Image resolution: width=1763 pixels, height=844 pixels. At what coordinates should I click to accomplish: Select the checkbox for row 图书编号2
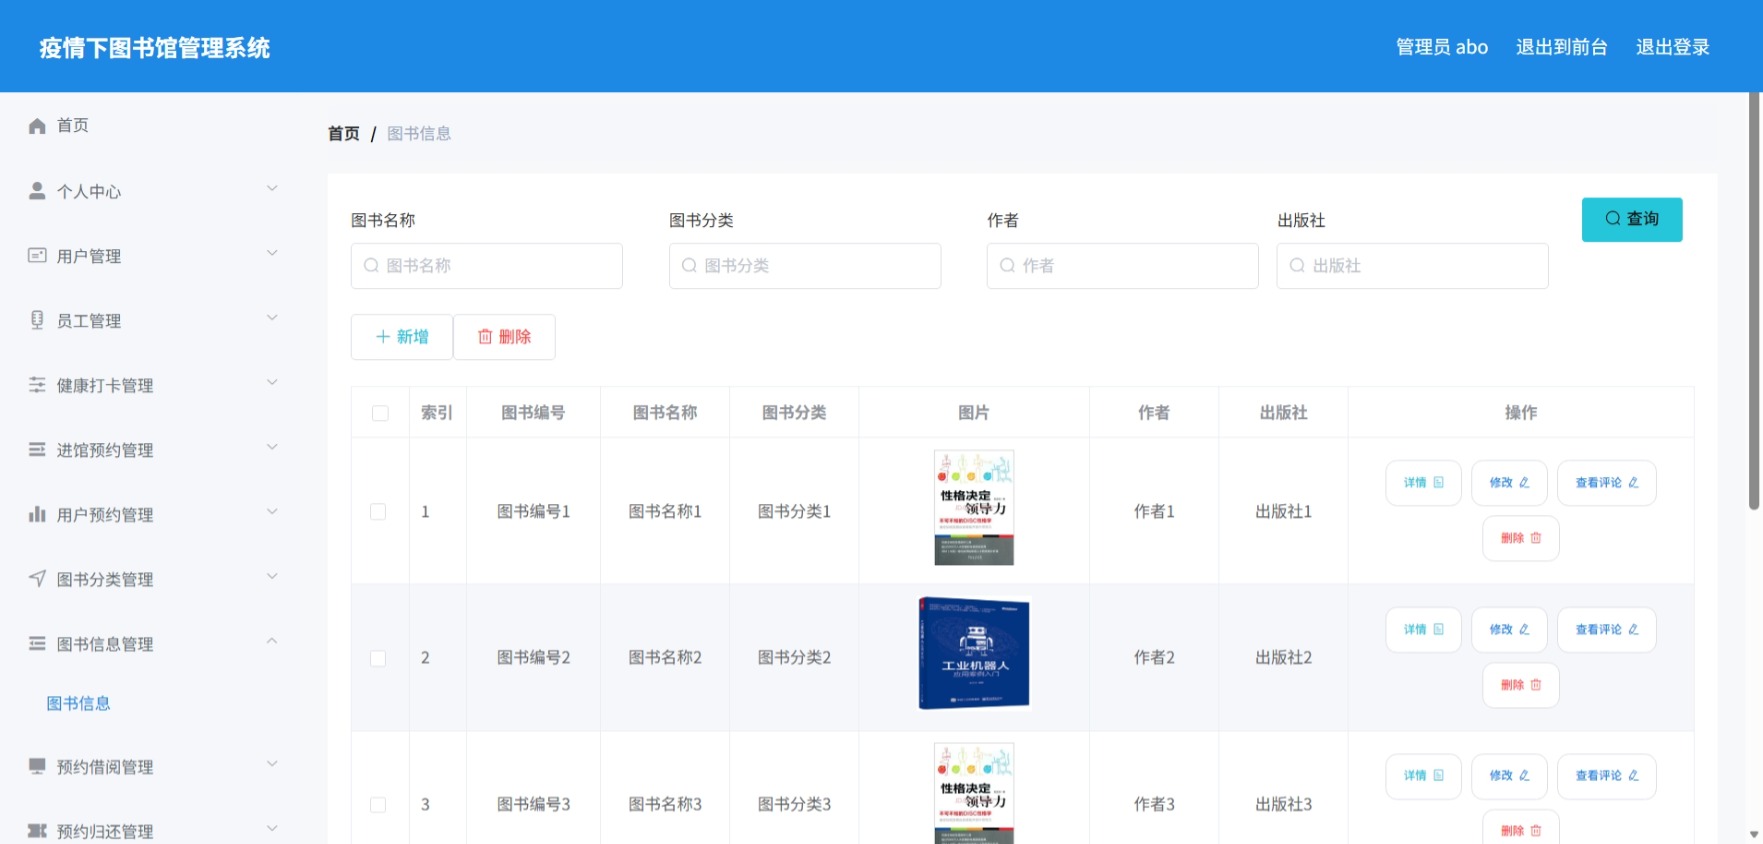(378, 658)
